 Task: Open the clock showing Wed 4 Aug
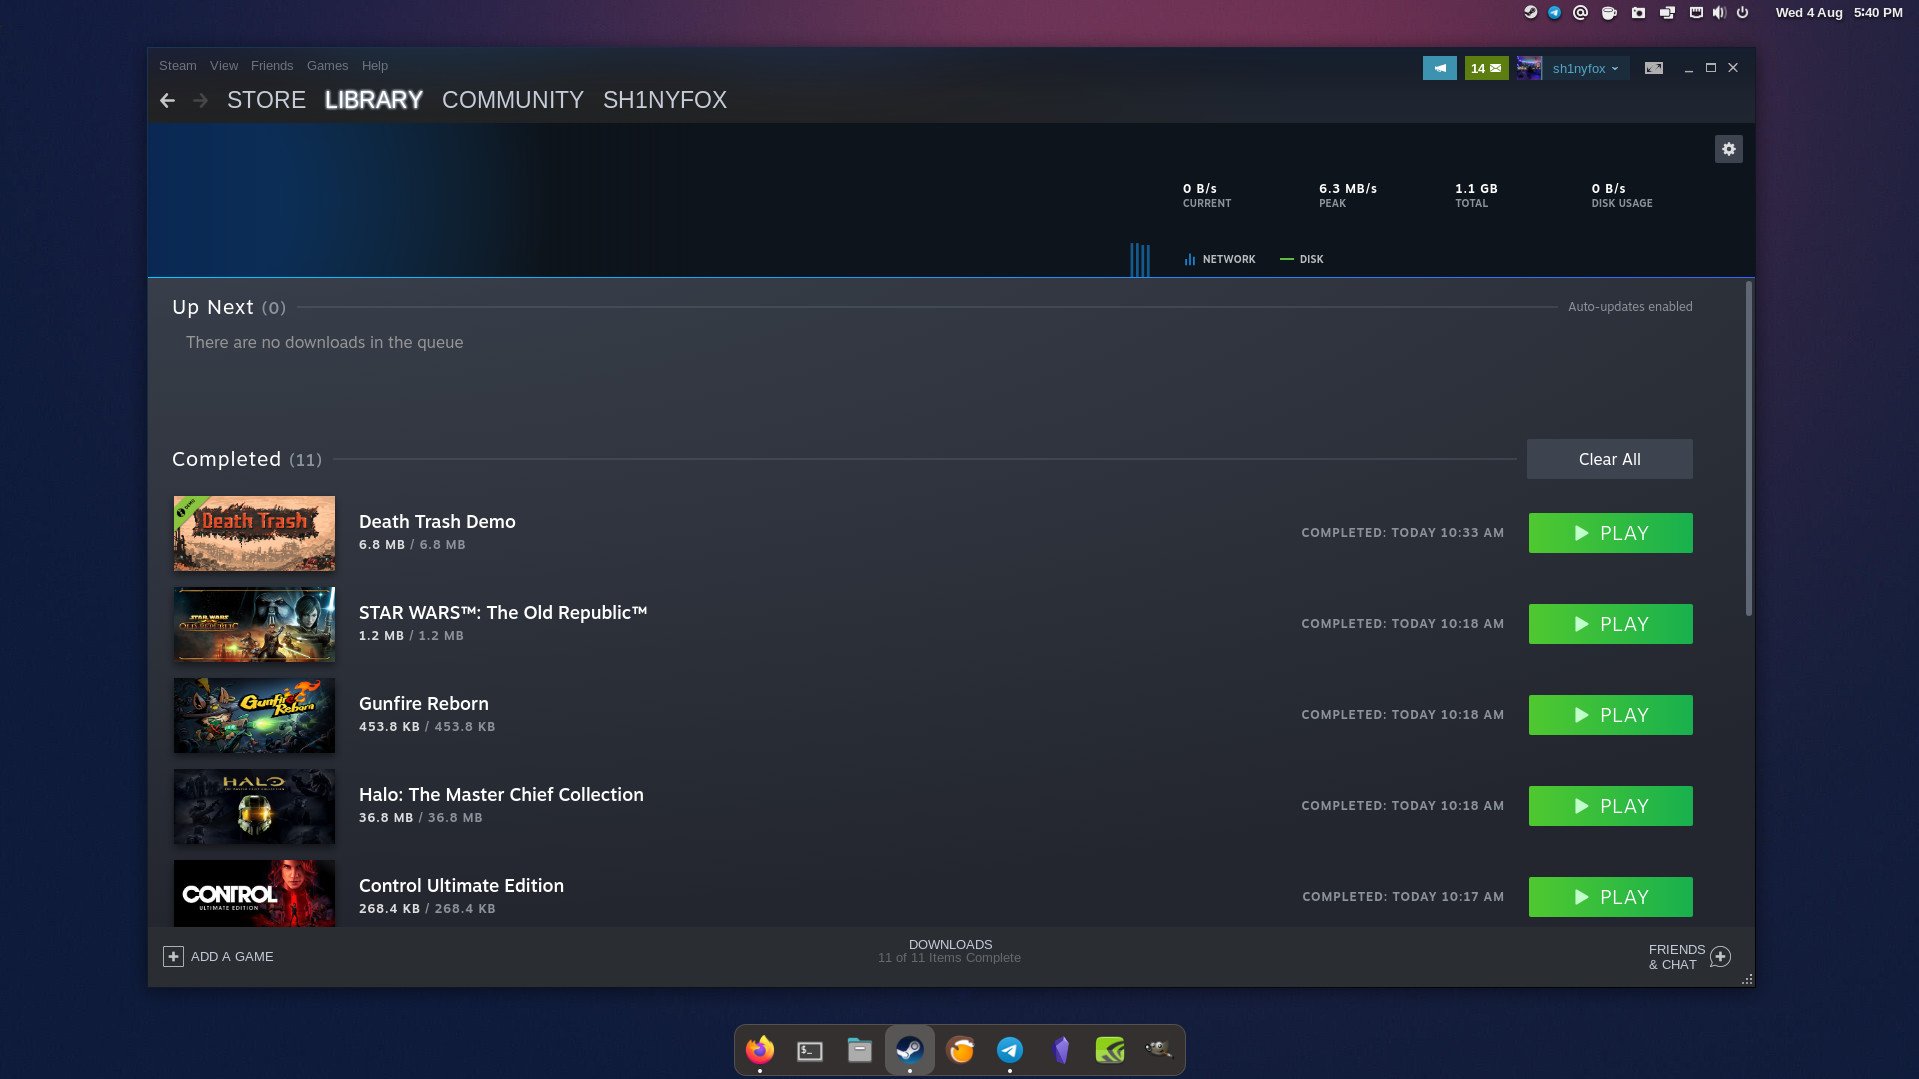click(x=1839, y=13)
